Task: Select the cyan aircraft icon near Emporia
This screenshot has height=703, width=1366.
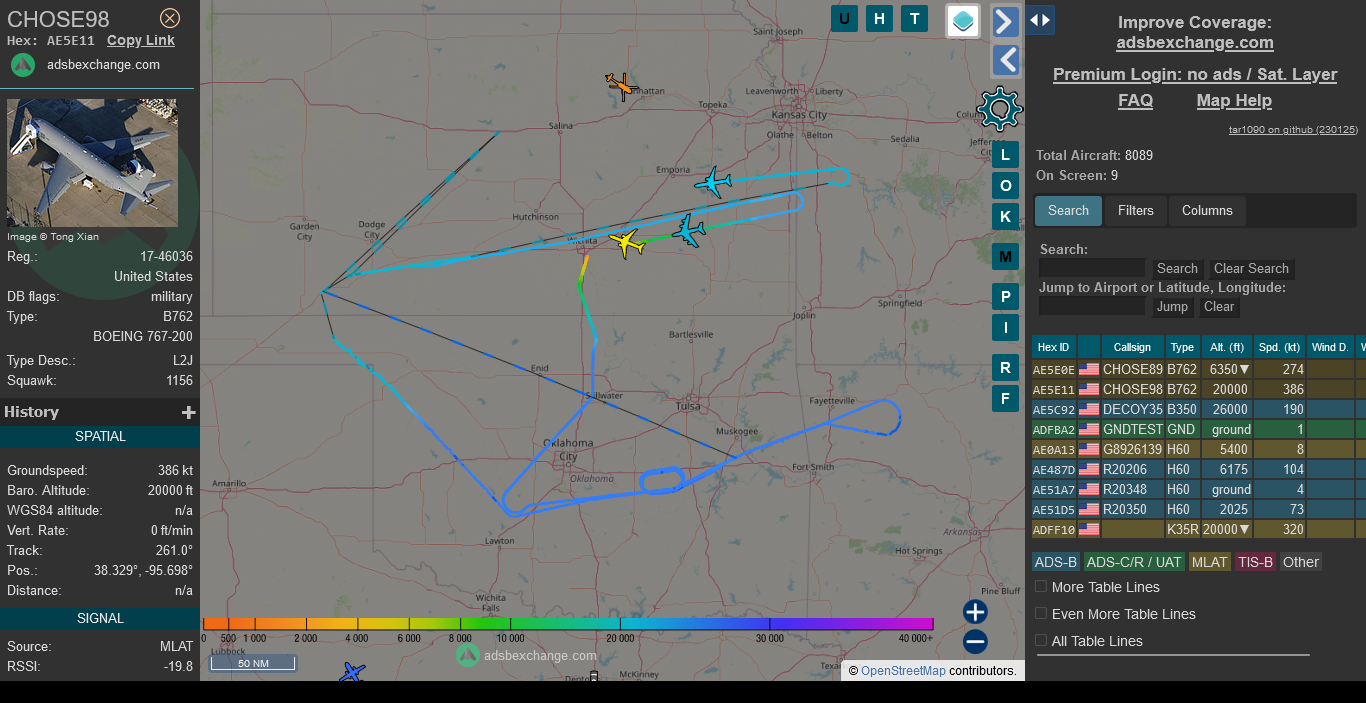Action: (x=713, y=183)
